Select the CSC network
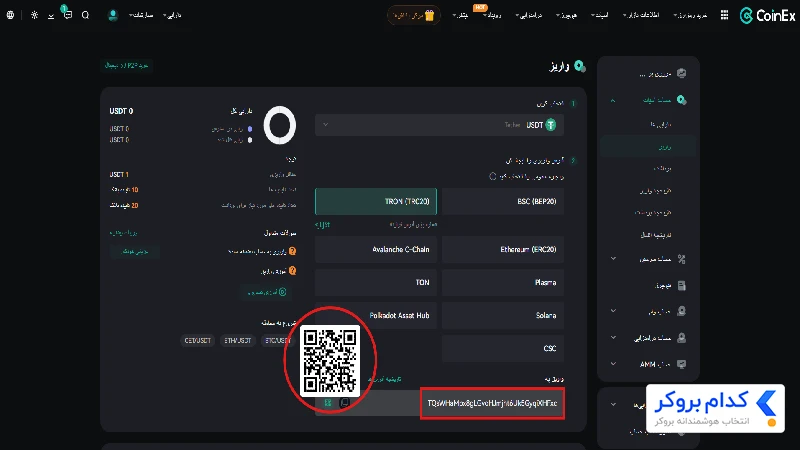Image resolution: width=800 pixels, height=450 pixels. (503, 348)
